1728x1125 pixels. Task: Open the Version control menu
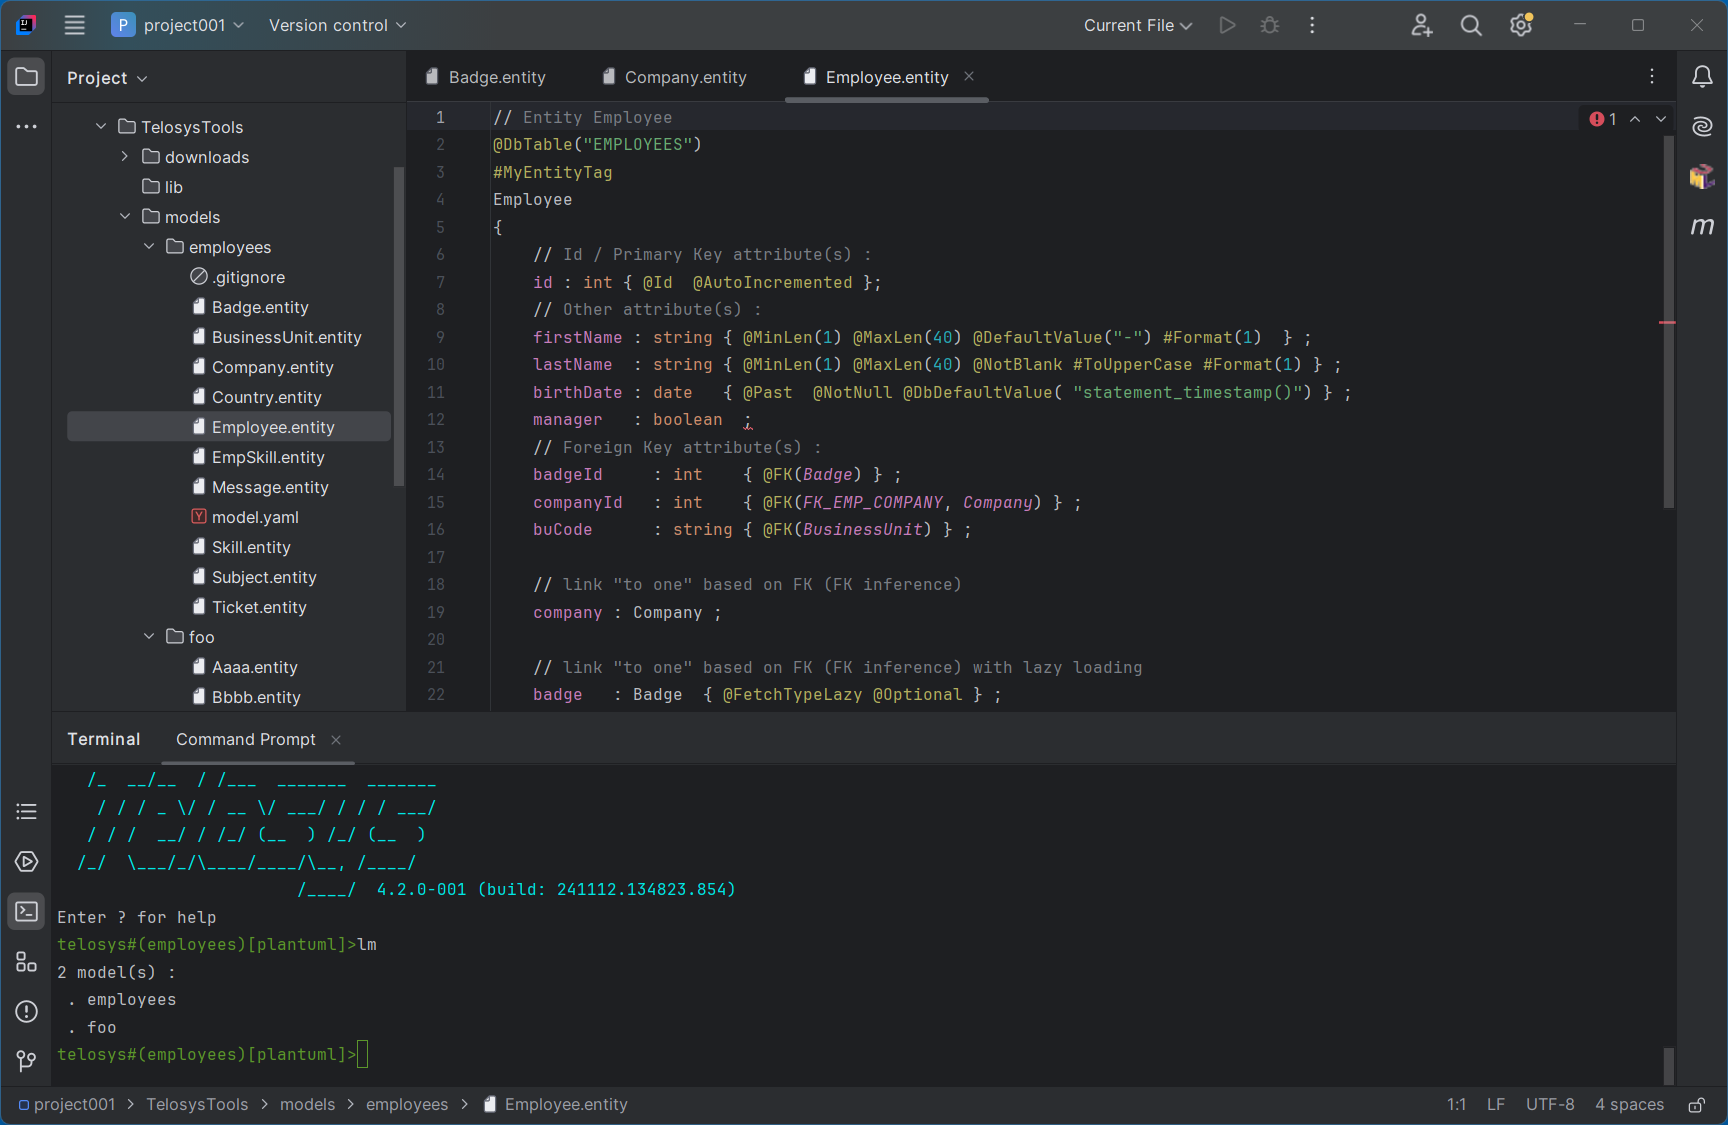(337, 26)
